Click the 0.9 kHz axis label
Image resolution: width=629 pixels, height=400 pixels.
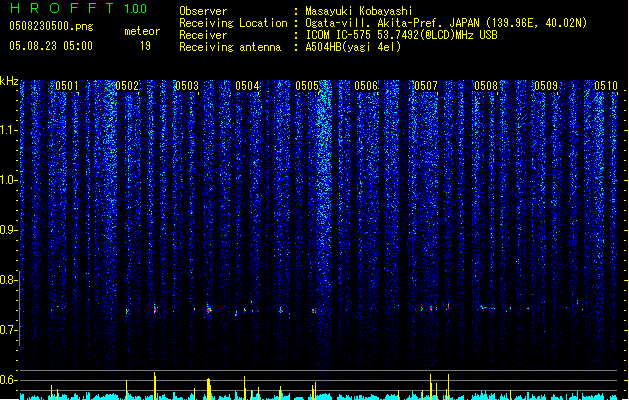(8, 230)
